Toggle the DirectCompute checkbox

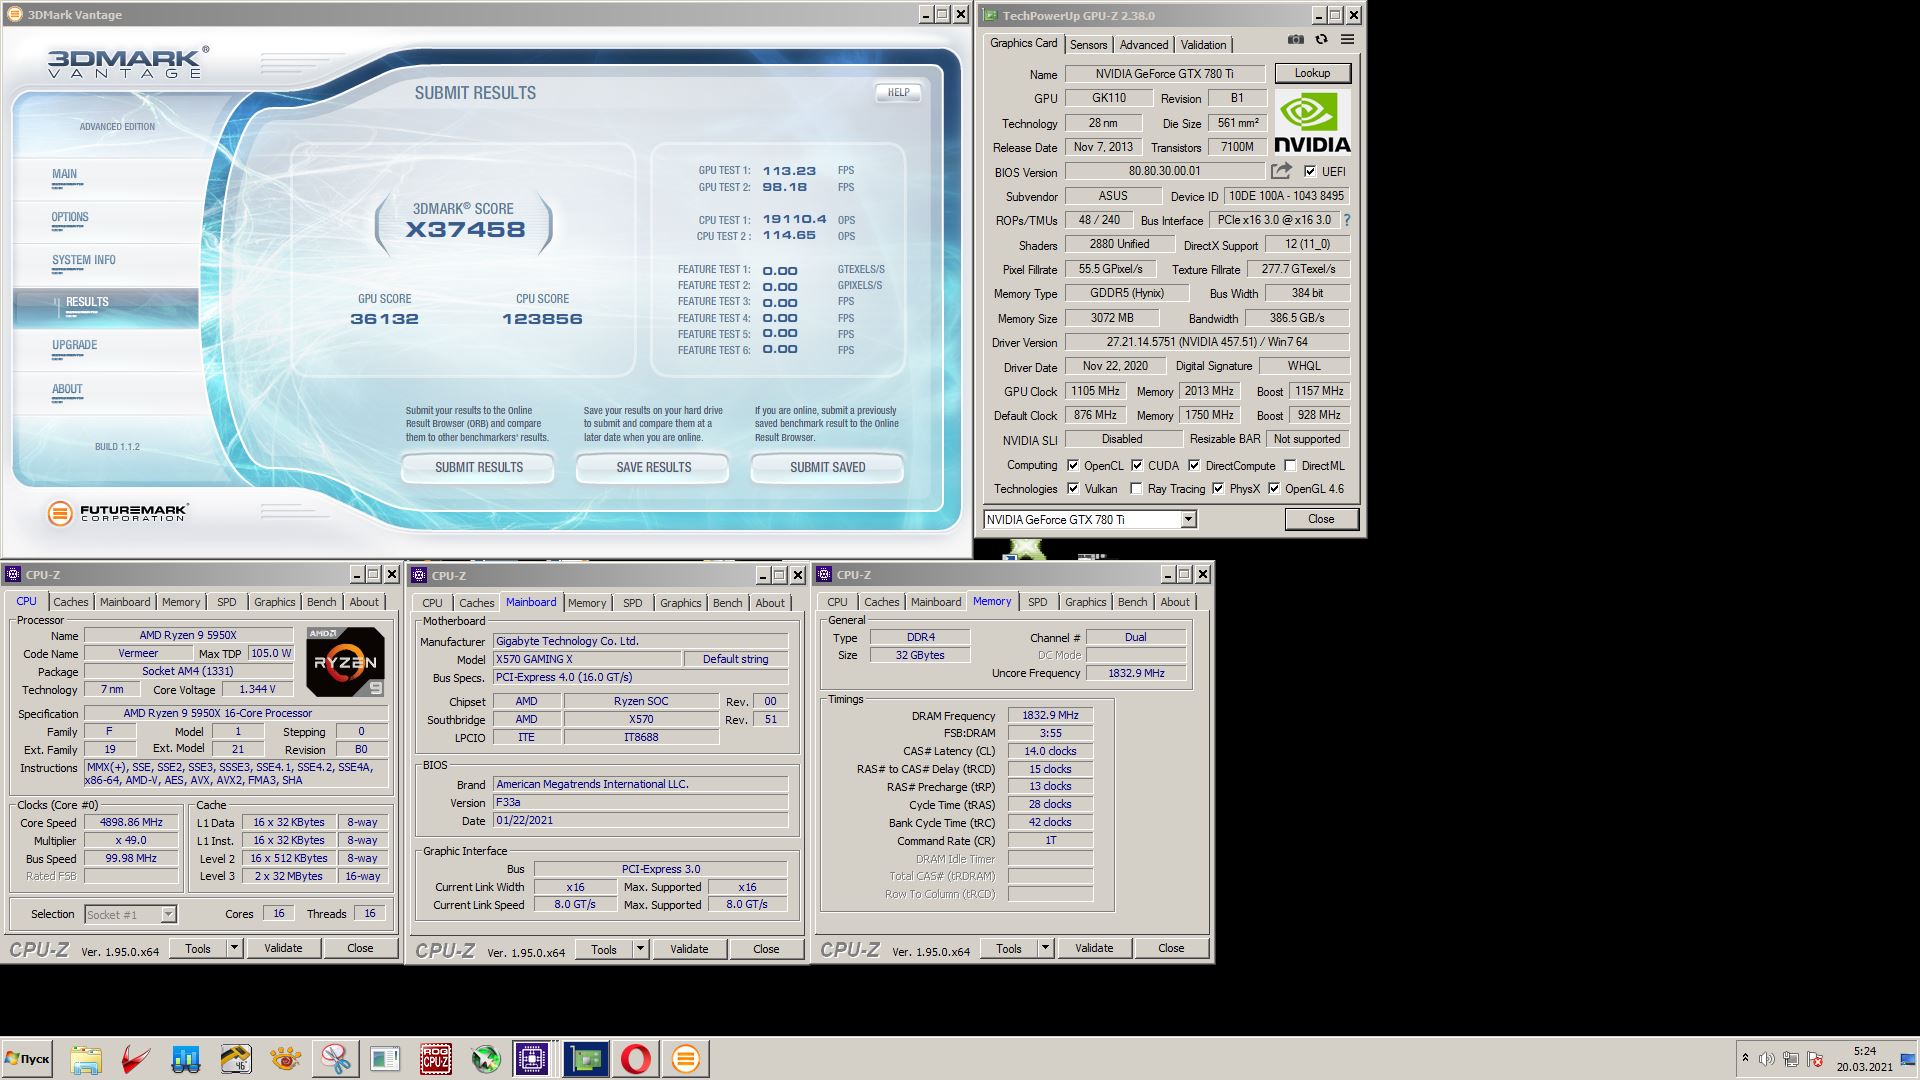(1194, 465)
